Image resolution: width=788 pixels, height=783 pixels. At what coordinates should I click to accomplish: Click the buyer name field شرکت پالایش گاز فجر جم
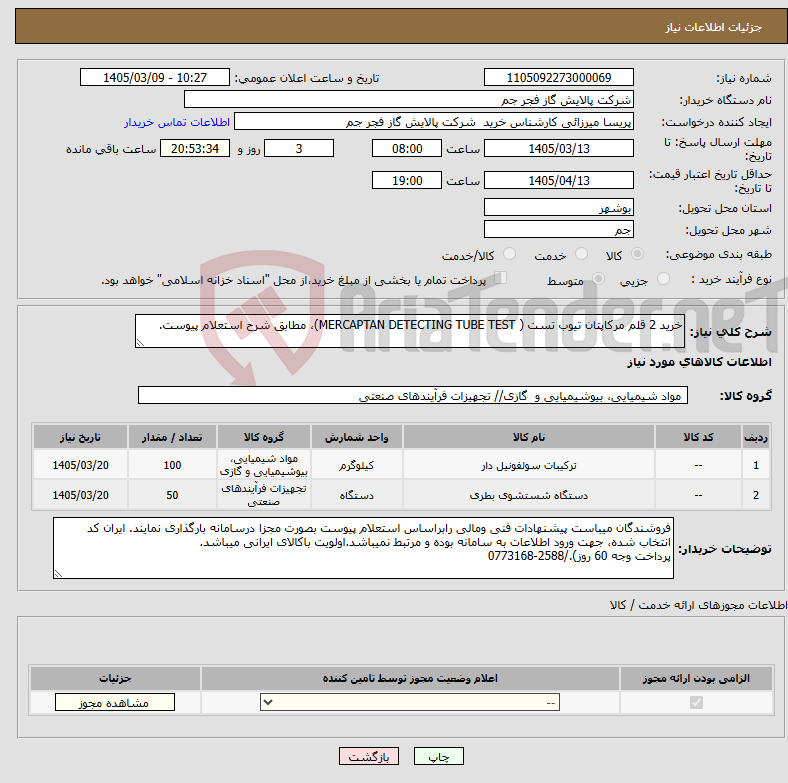409,100
